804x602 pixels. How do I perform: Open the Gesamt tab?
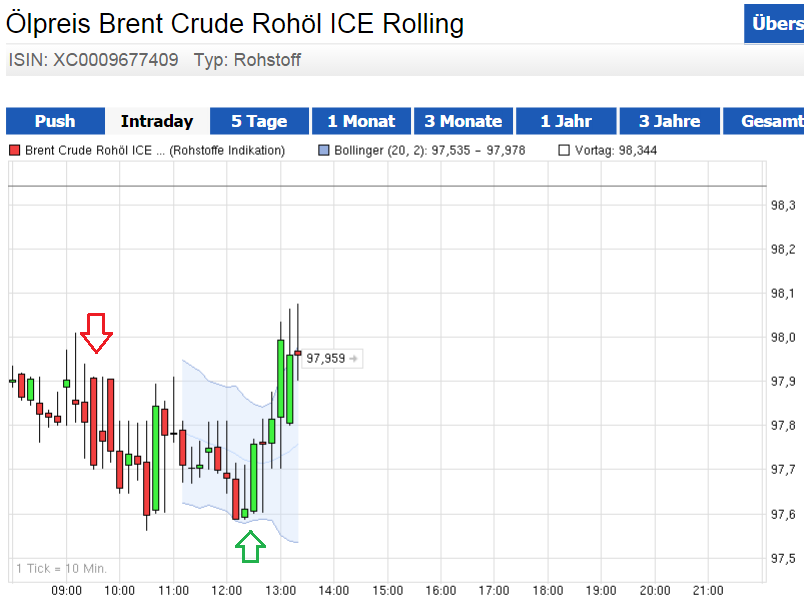pyautogui.click(x=768, y=121)
